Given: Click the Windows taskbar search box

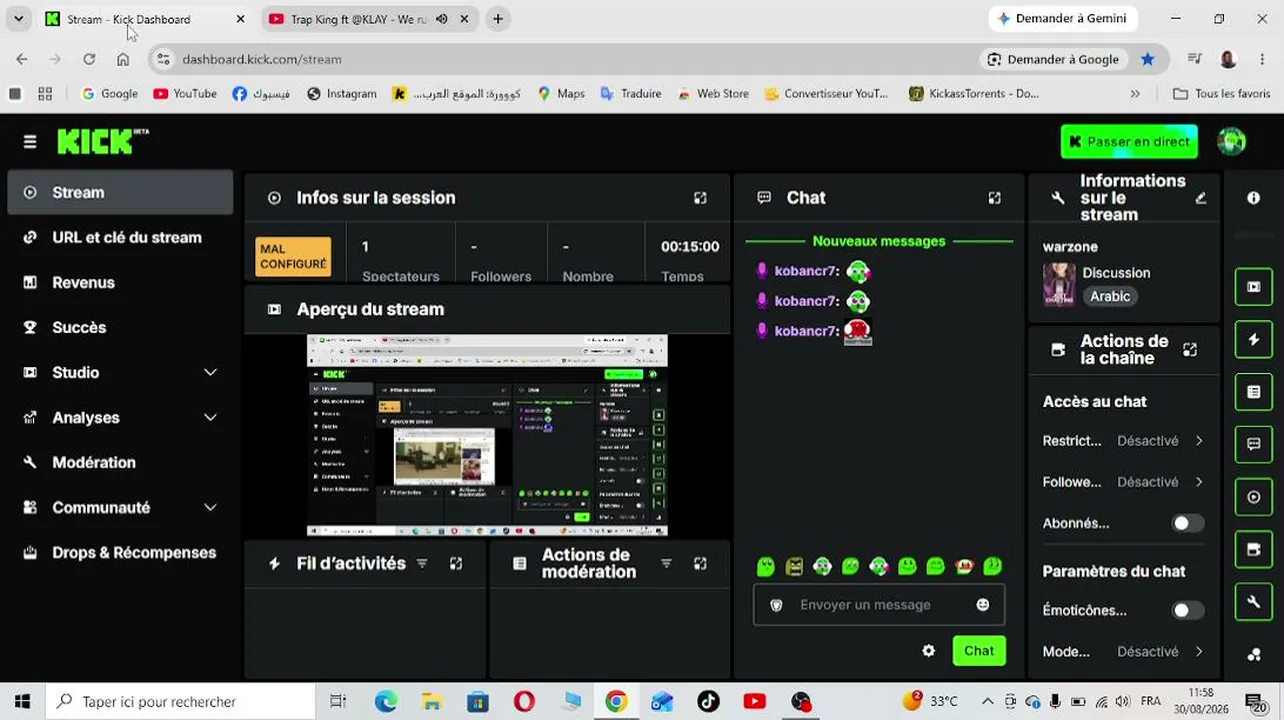Looking at the screenshot, I should coord(180,702).
